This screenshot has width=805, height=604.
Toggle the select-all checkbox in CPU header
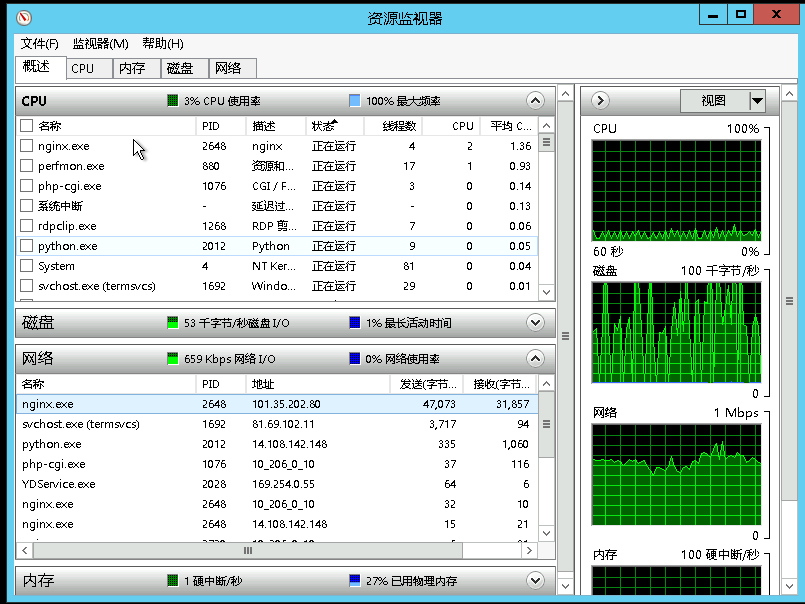tap(26, 126)
